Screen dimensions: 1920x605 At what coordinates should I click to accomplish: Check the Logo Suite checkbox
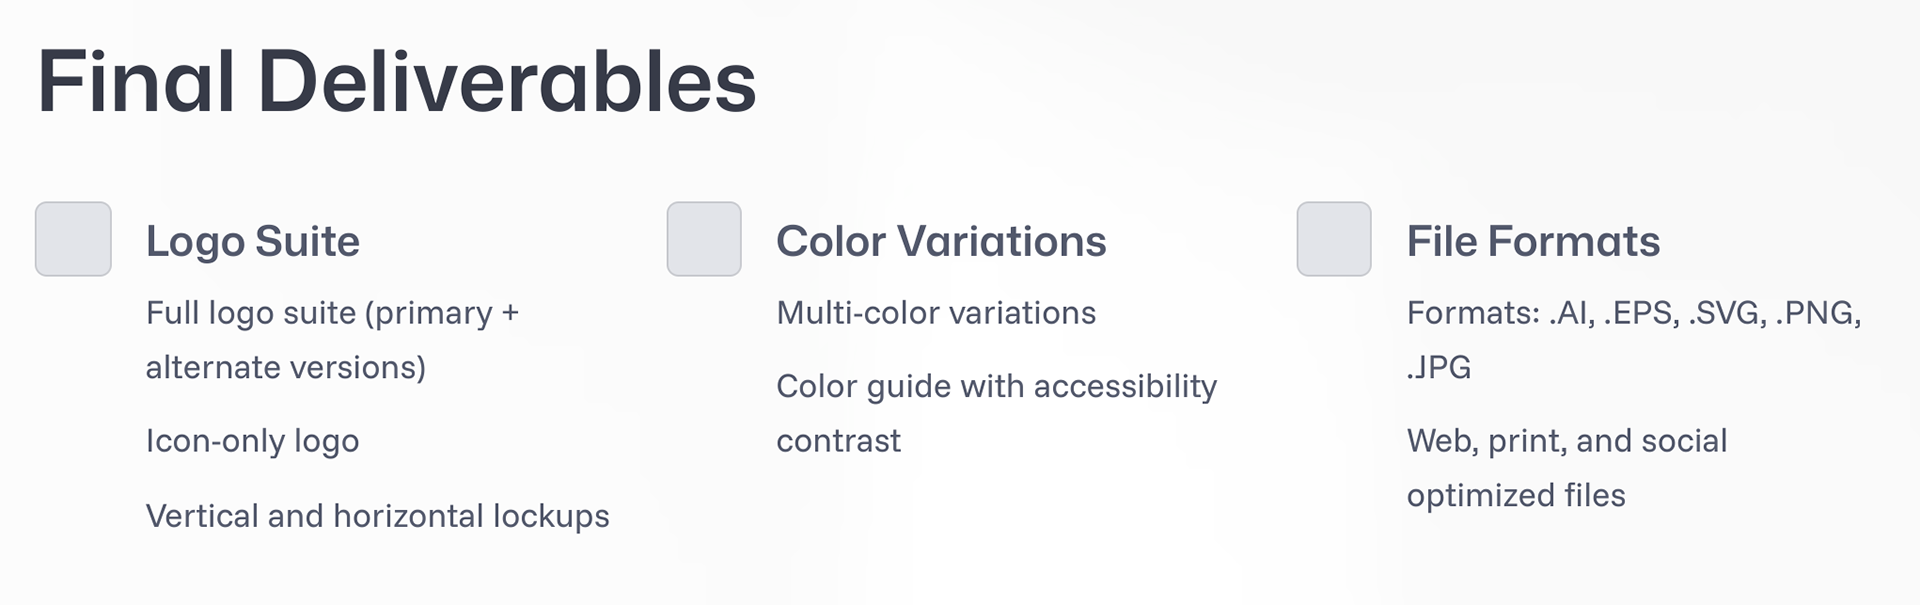point(73,239)
